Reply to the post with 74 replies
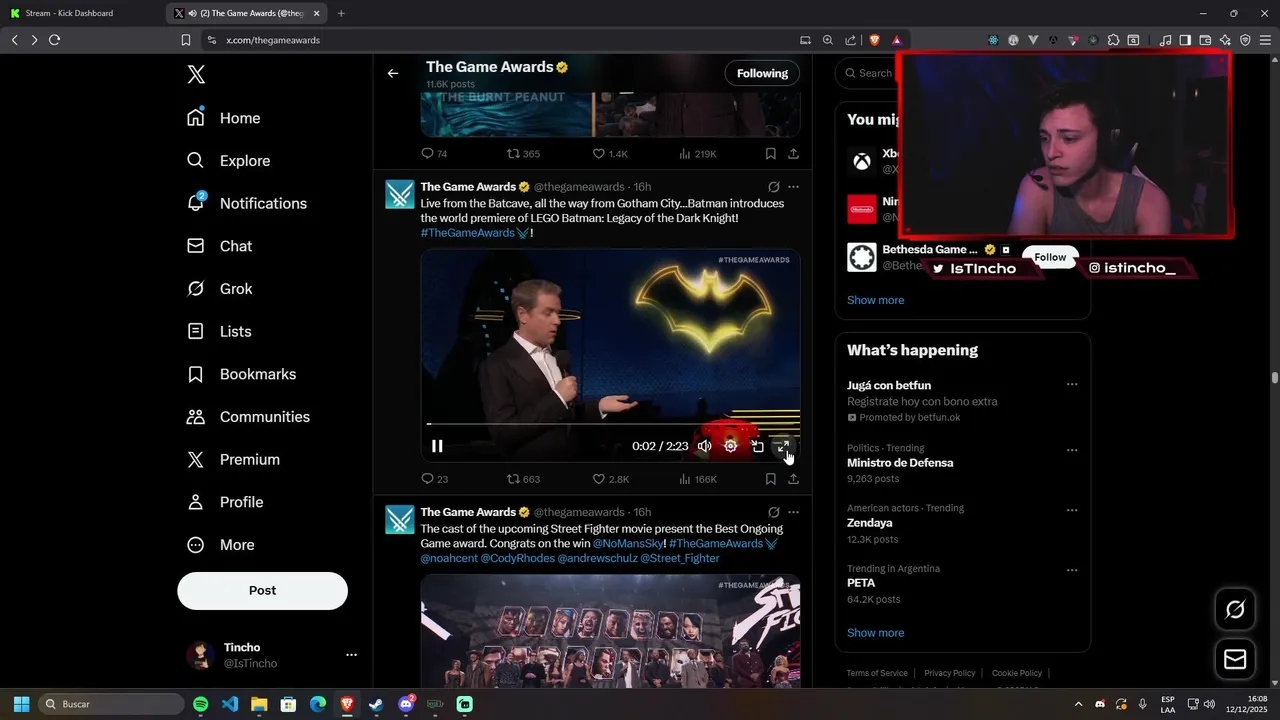This screenshot has width=1280, height=720. (x=434, y=154)
